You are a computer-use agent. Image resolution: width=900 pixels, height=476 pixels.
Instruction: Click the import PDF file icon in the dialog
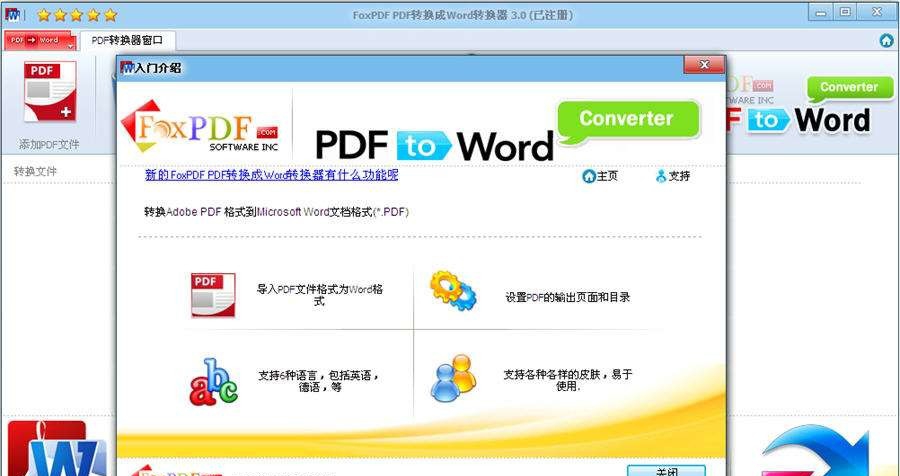213,295
